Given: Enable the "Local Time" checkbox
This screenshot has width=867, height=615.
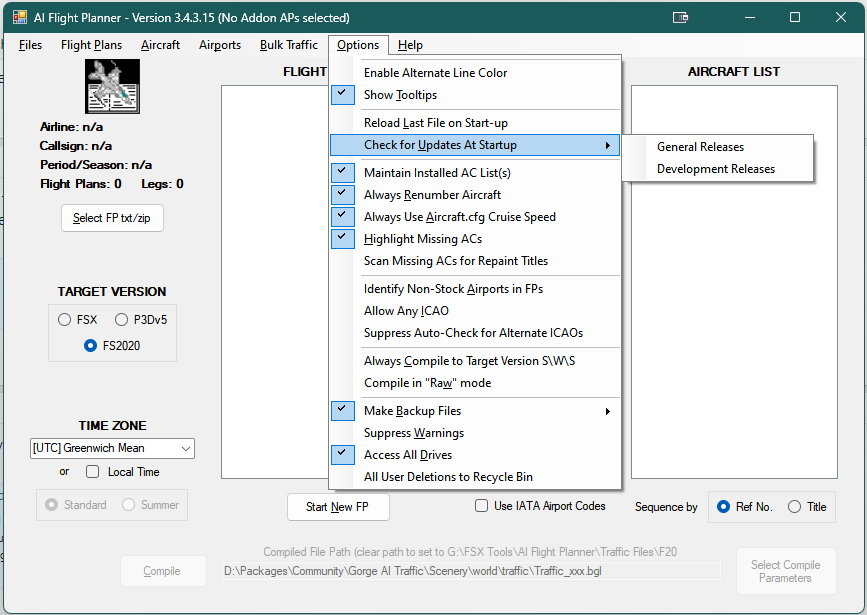Looking at the screenshot, I should (92, 471).
